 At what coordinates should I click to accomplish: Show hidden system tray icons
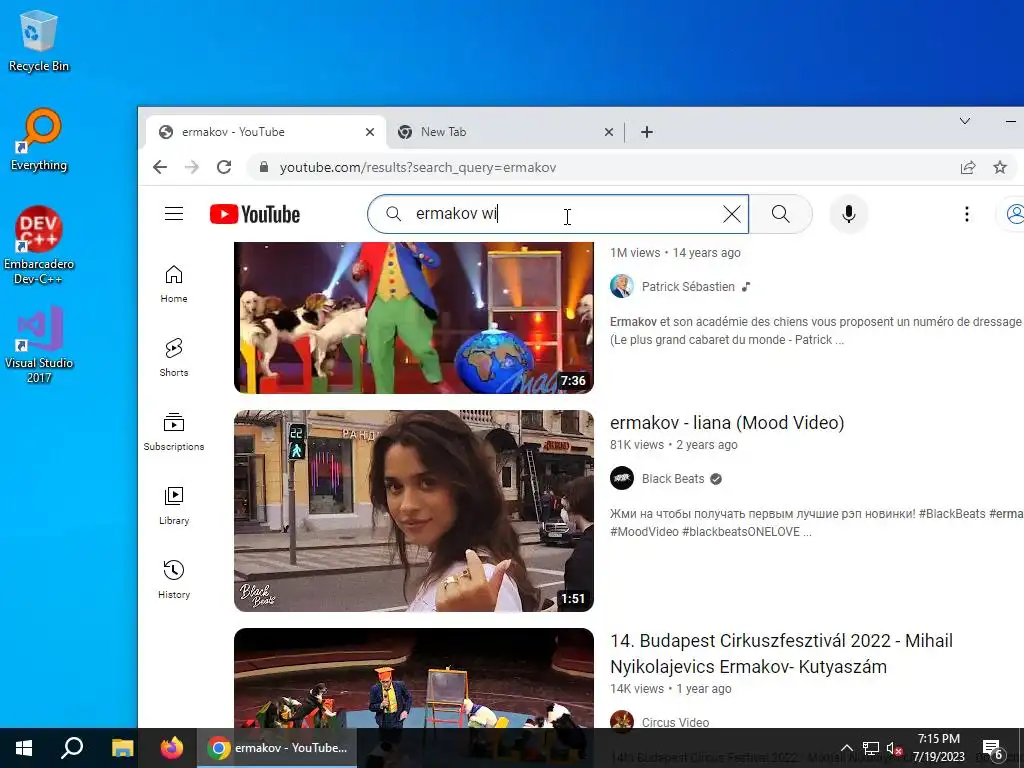(846, 748)
